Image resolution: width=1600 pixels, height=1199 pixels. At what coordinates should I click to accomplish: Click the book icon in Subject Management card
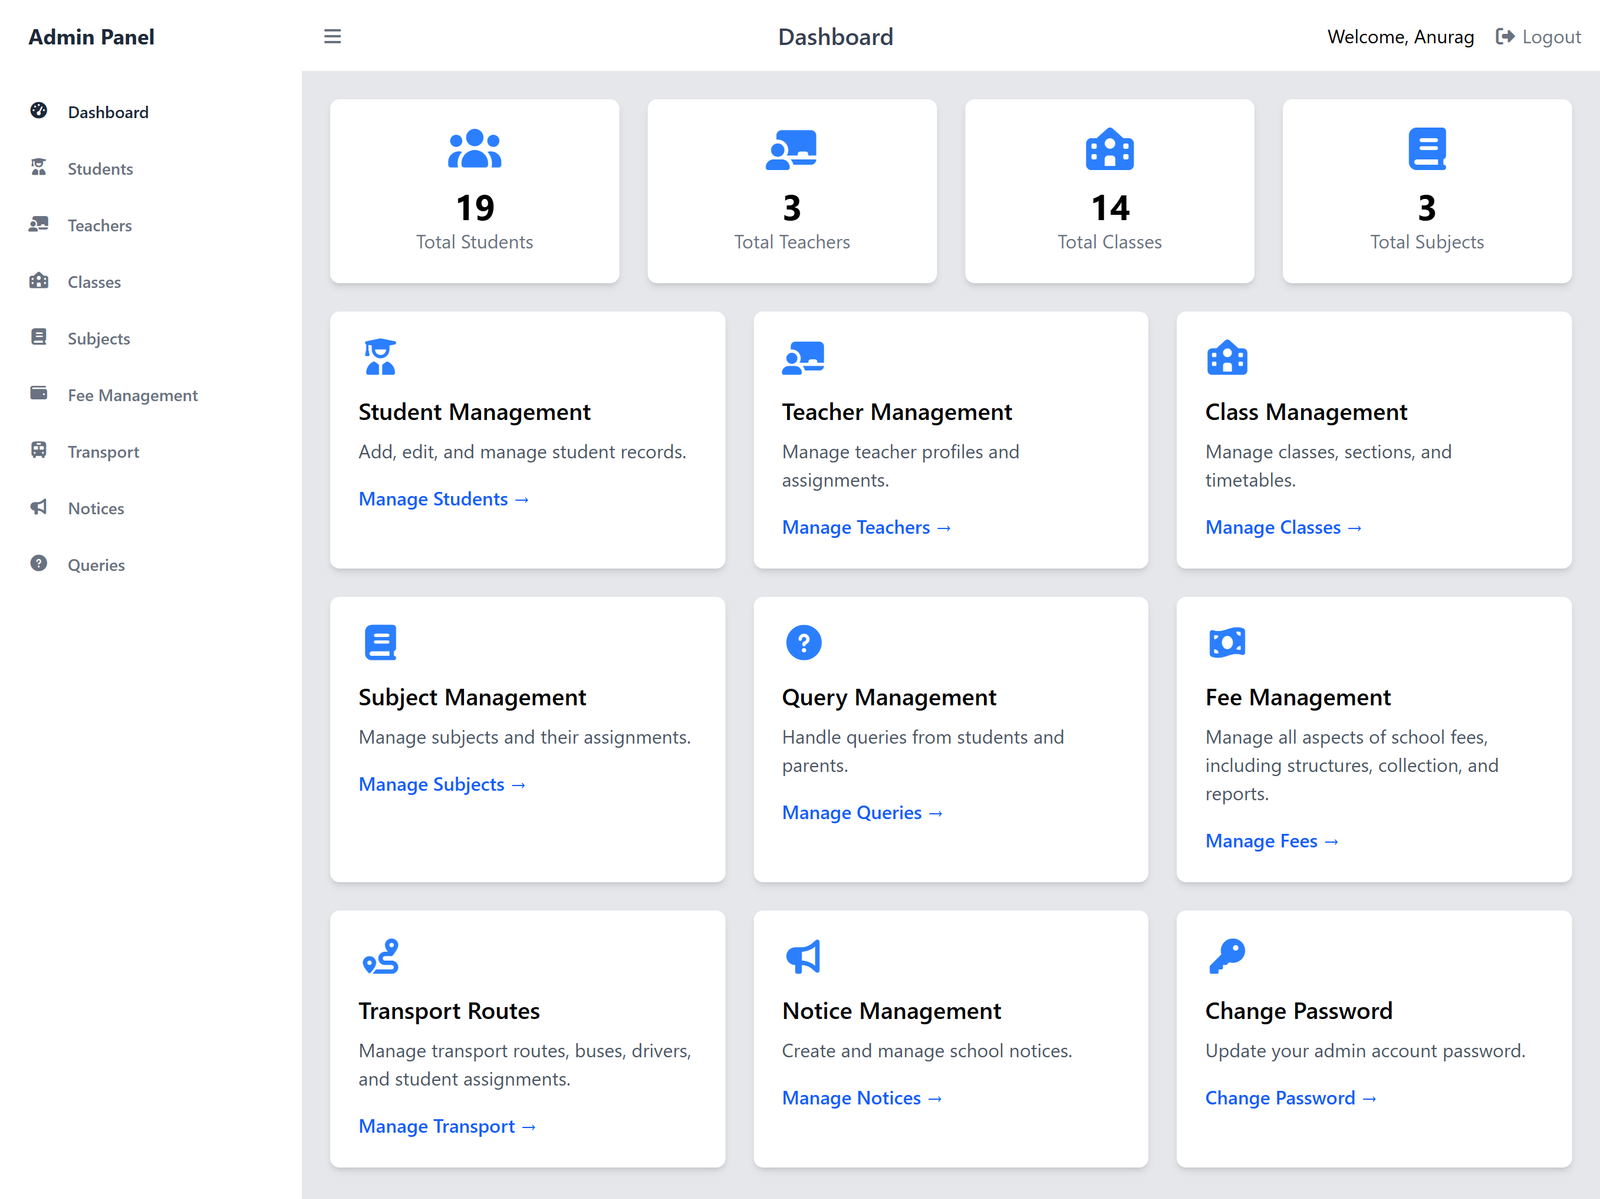click(380, 642)
